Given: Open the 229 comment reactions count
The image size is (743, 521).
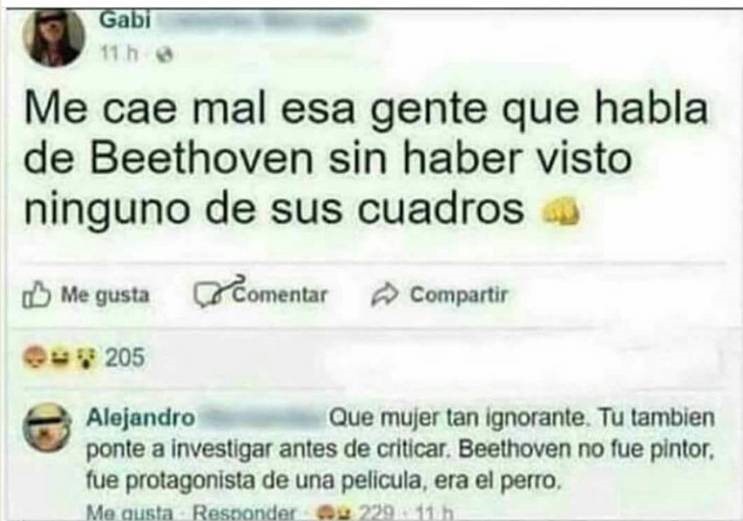Looking at the screenshot, I should (x=377, y=512).
